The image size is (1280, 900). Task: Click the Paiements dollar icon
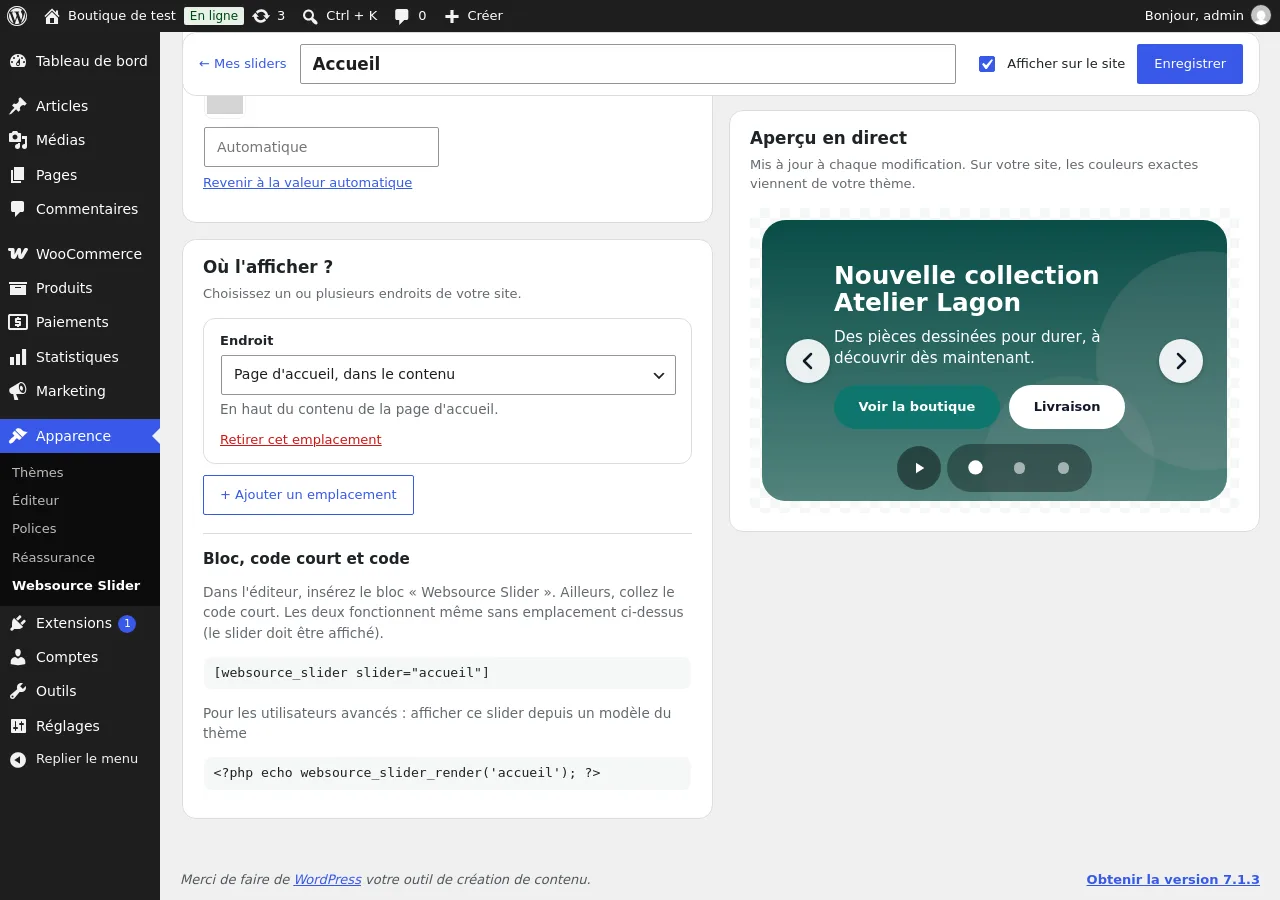[18, 322]
